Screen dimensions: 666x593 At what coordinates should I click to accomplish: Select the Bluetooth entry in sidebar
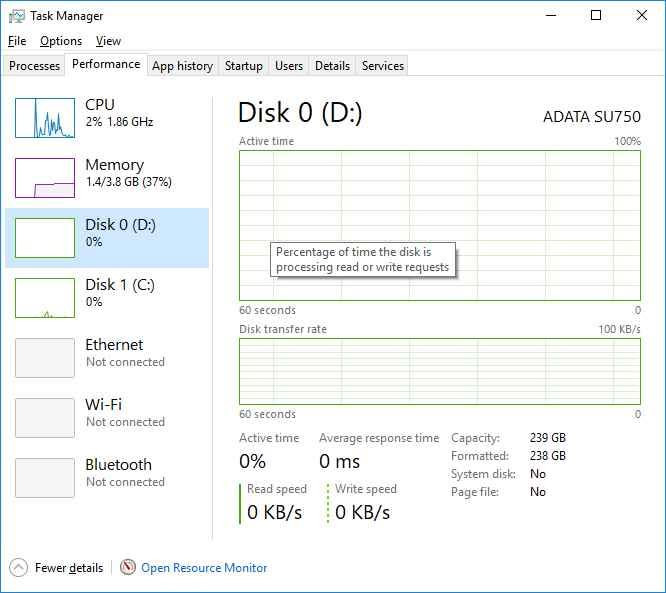pos(107,477)
